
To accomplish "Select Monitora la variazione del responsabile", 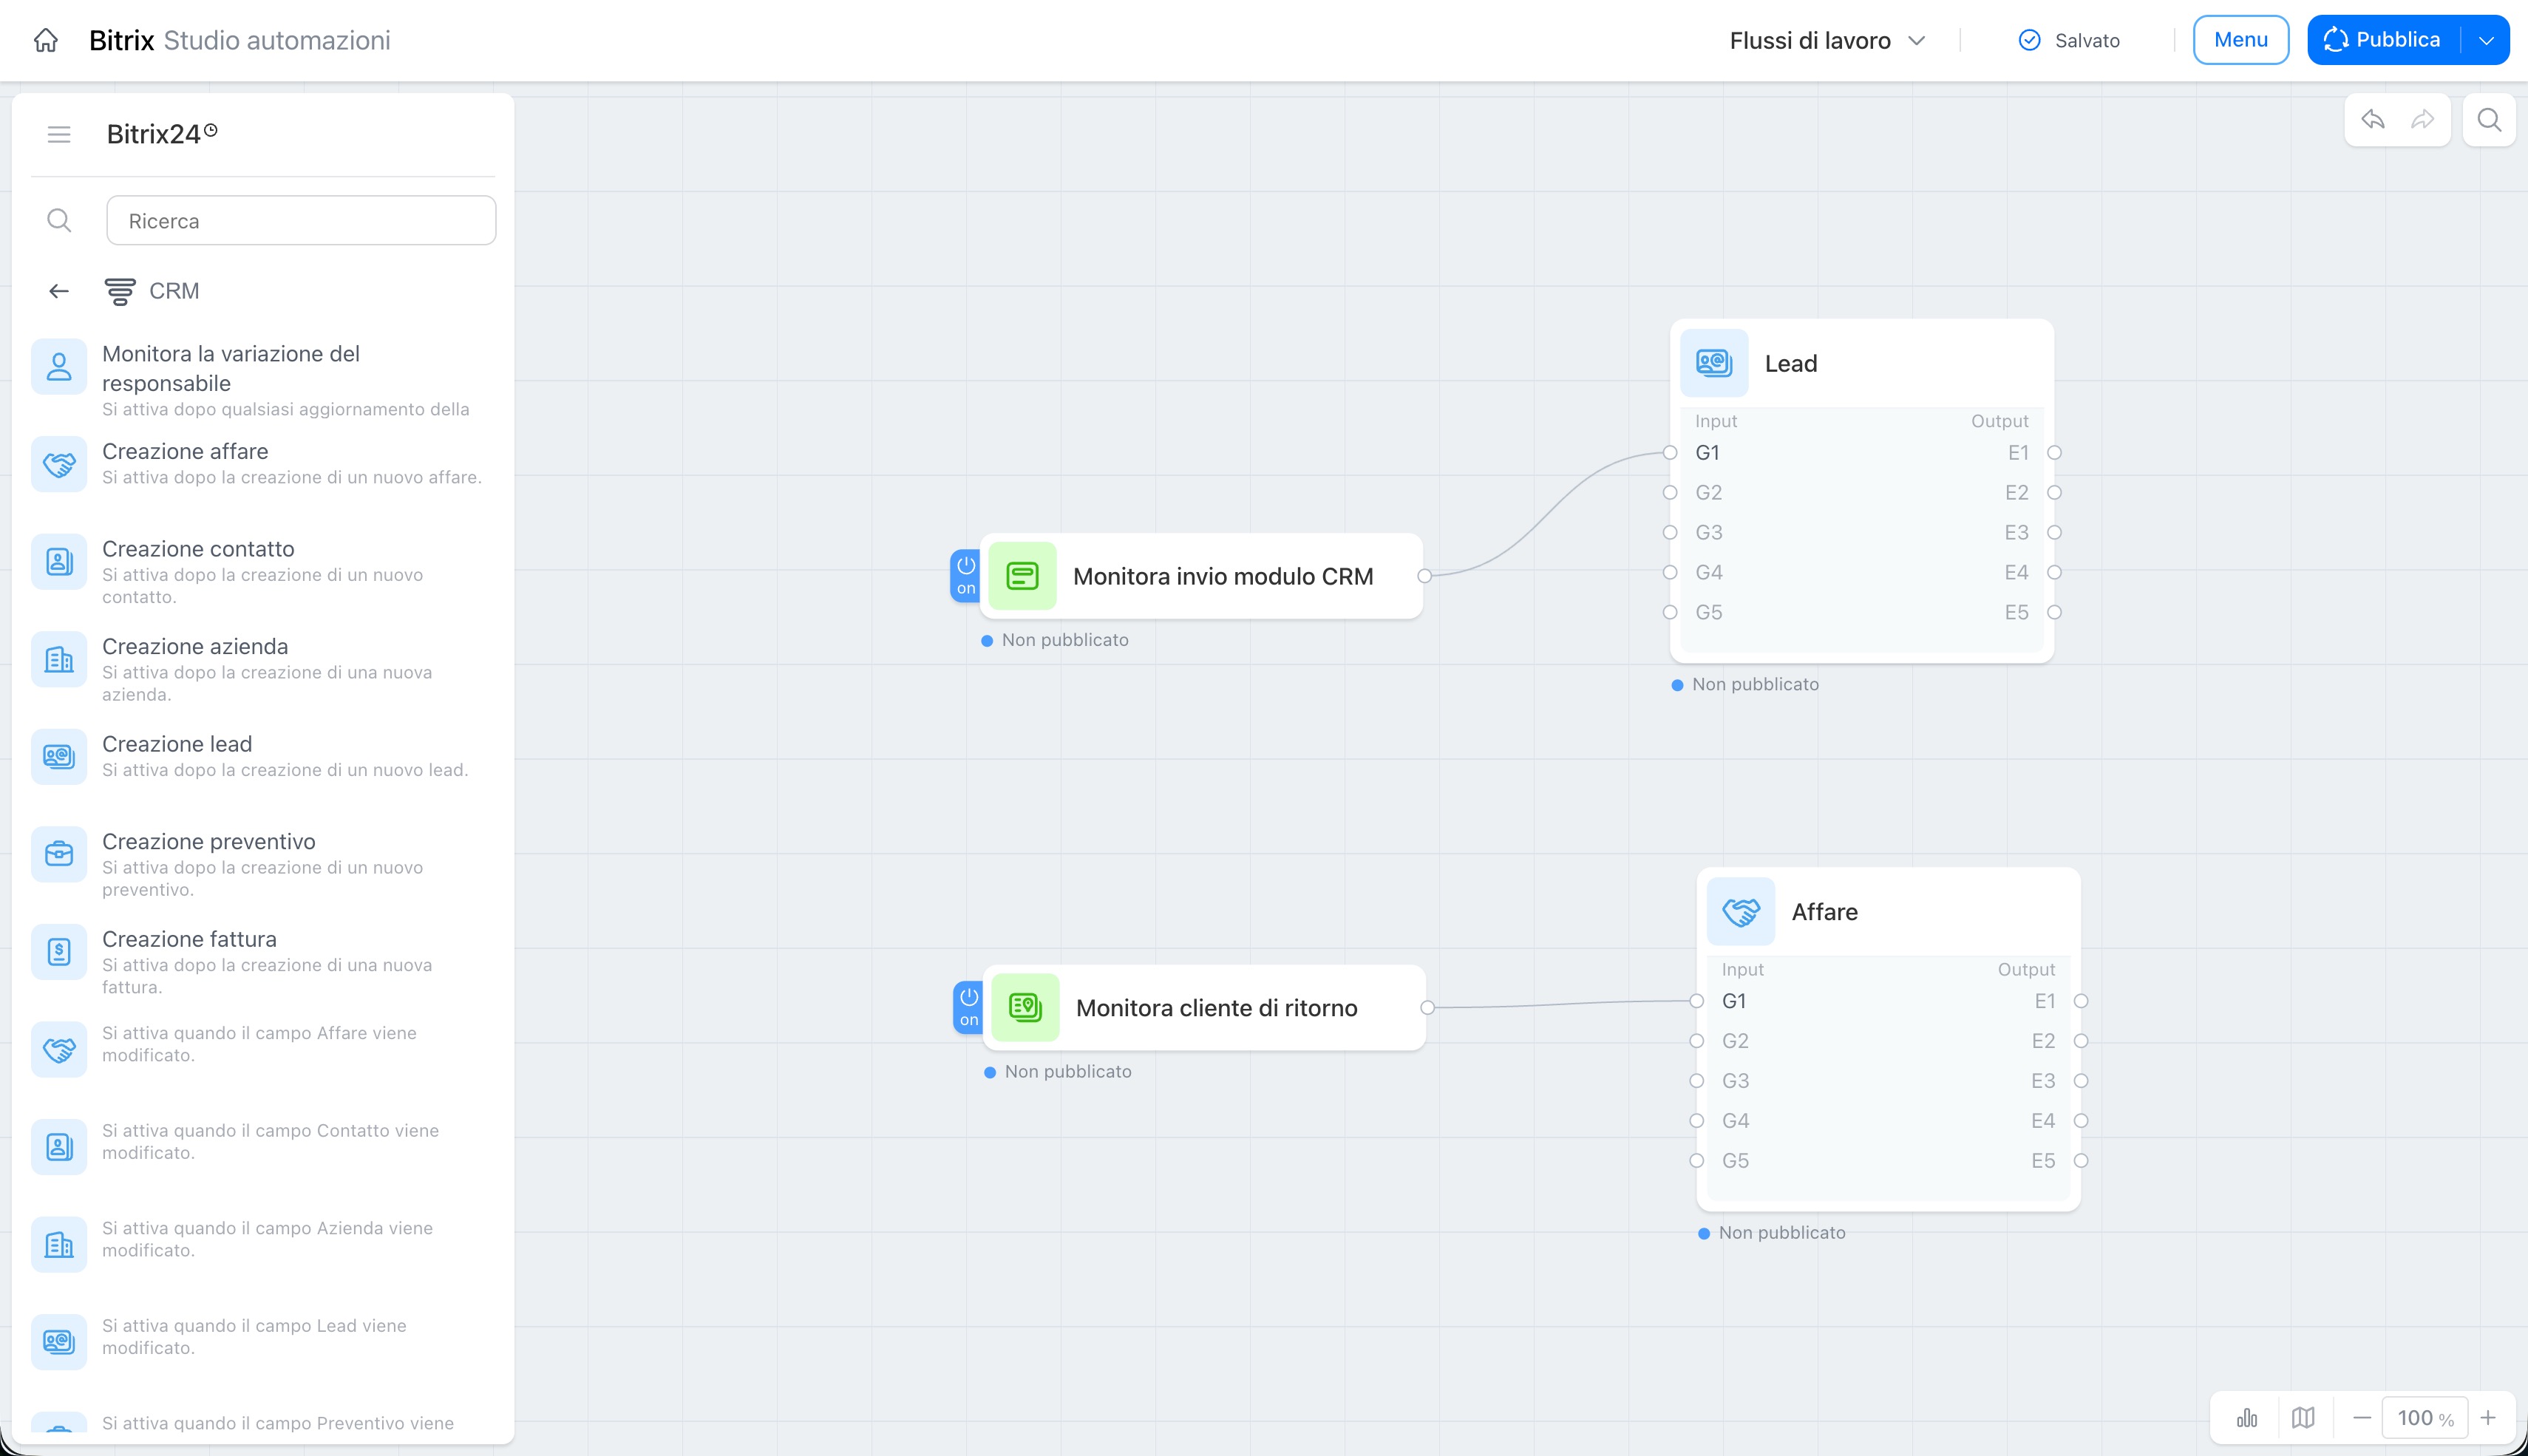I will (x=264, y=379).
